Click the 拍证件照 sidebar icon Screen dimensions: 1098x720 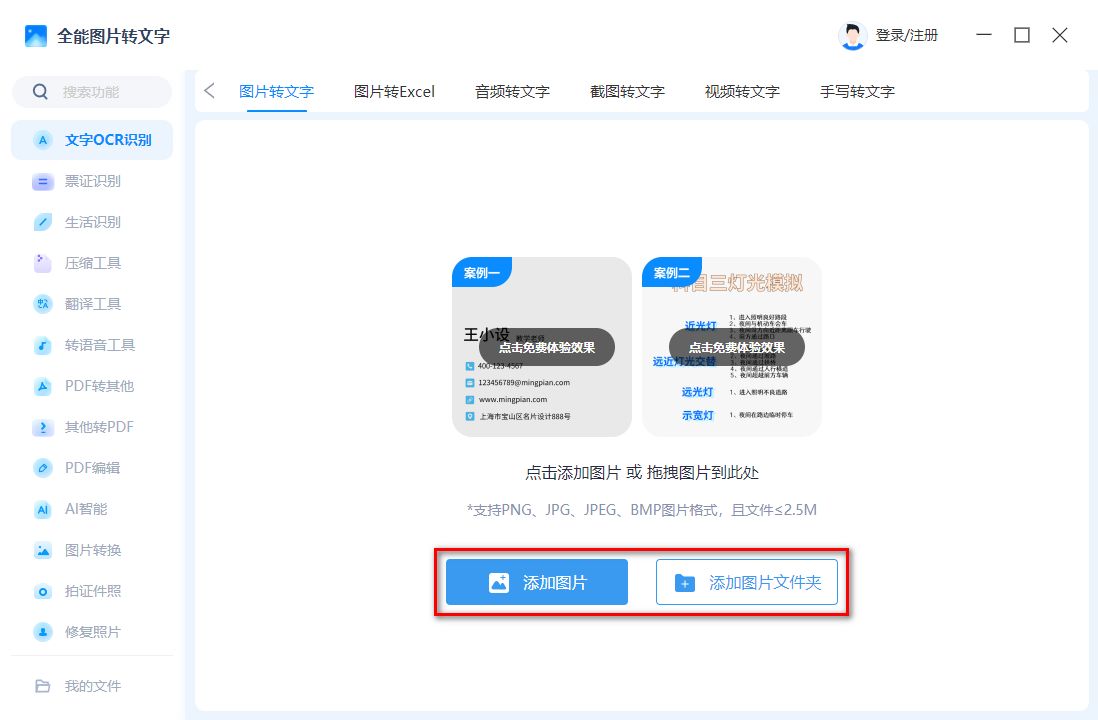point(43,591)
